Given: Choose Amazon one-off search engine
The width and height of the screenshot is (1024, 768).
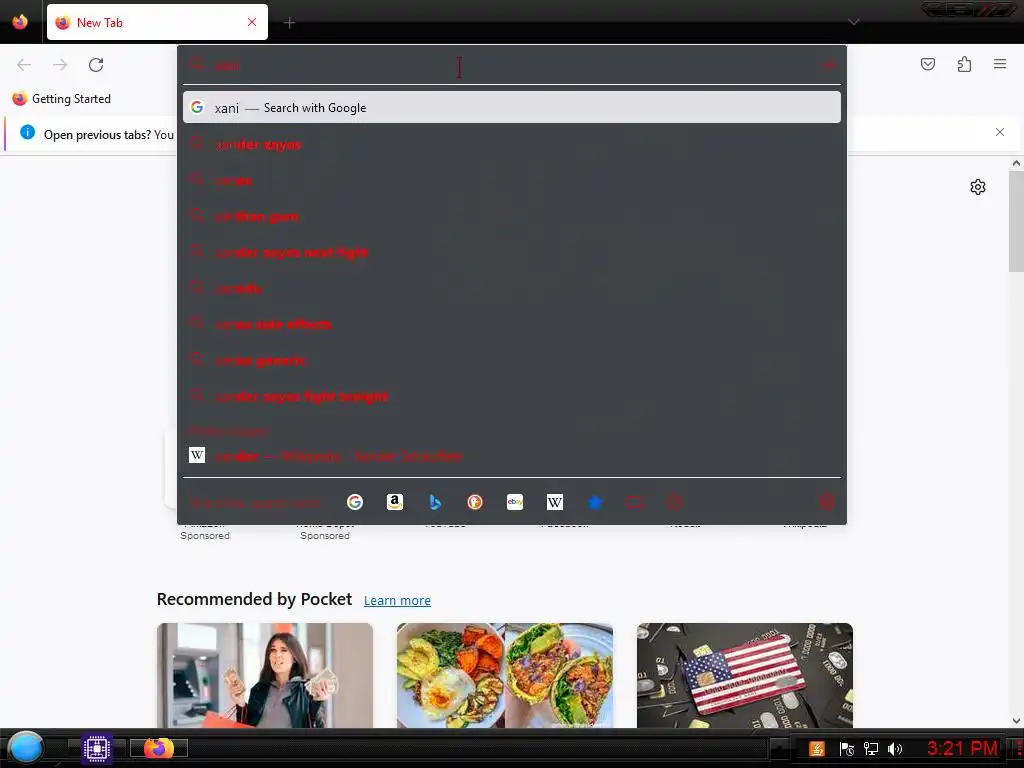Looking at the screenshot, I should click(394, 502).
